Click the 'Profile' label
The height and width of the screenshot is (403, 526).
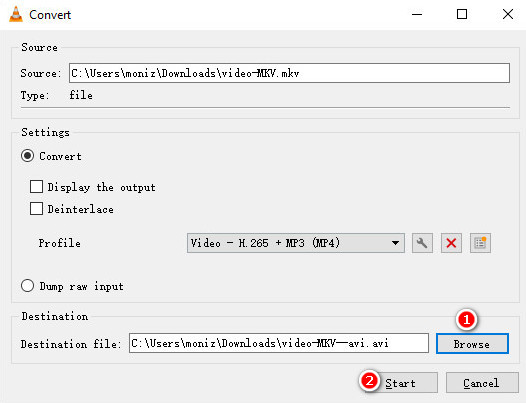coord(59,243)
